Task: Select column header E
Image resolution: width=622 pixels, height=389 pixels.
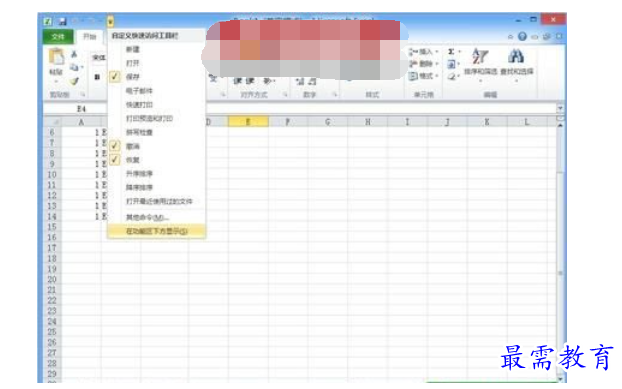Action: pos(248,122)
